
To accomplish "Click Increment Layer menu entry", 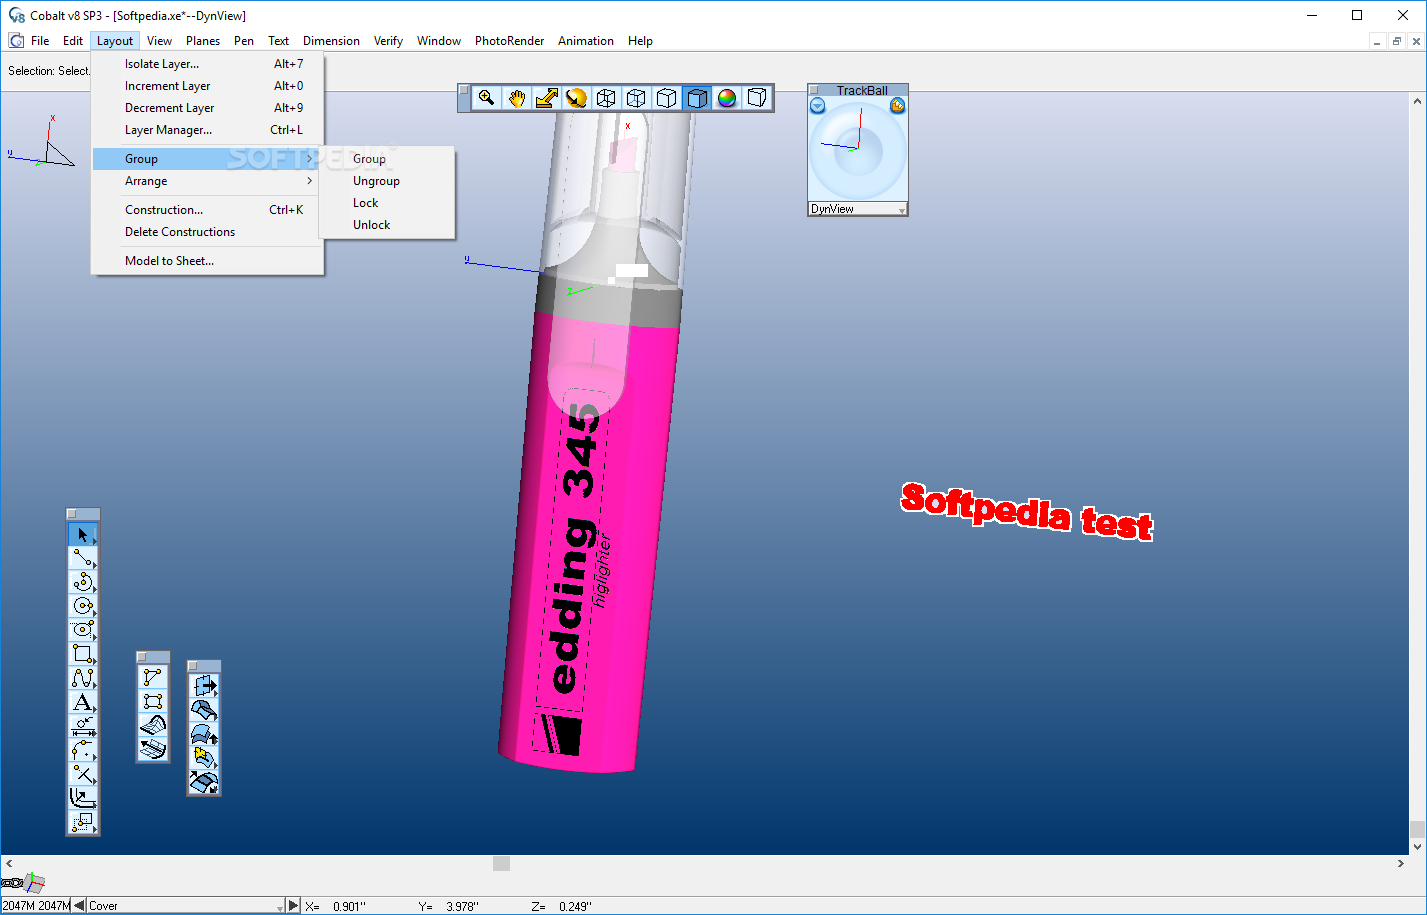I will tap(206, 86).
